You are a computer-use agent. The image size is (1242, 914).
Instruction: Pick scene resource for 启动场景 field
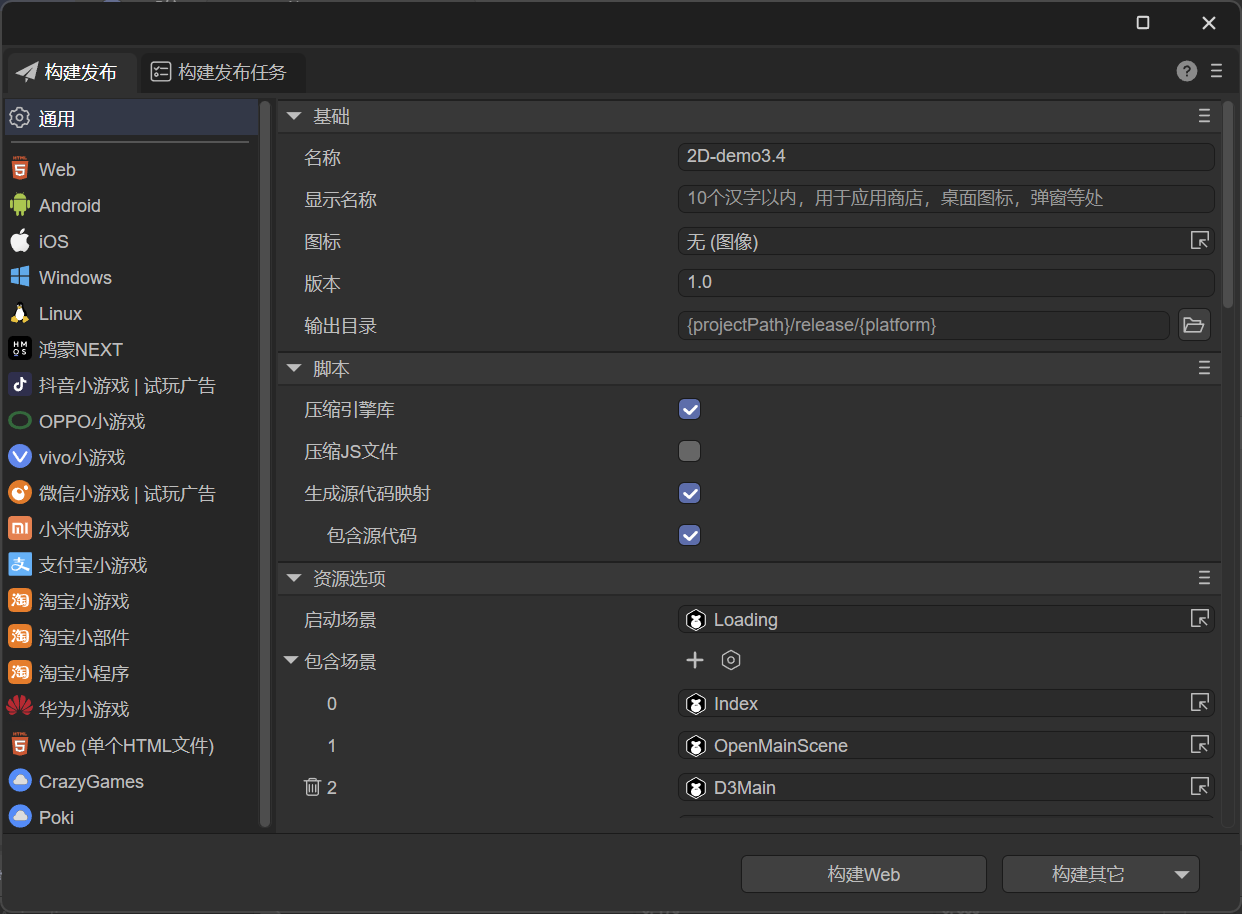pos(1200,619)
